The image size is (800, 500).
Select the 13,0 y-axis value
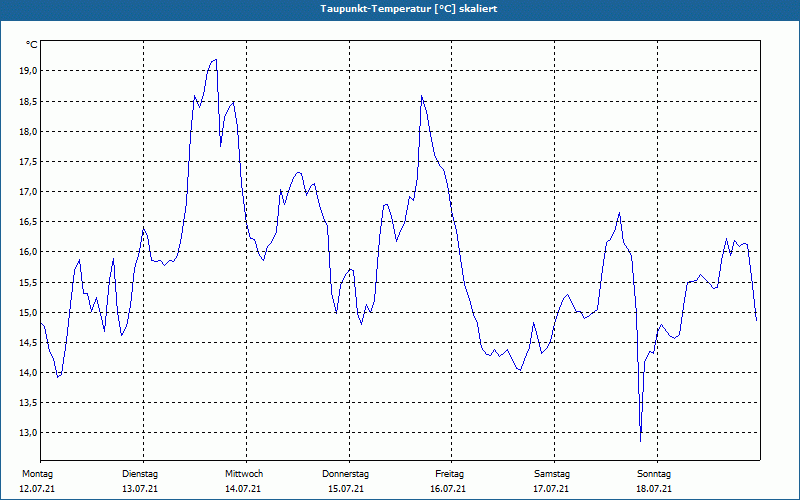pos(28,433)
